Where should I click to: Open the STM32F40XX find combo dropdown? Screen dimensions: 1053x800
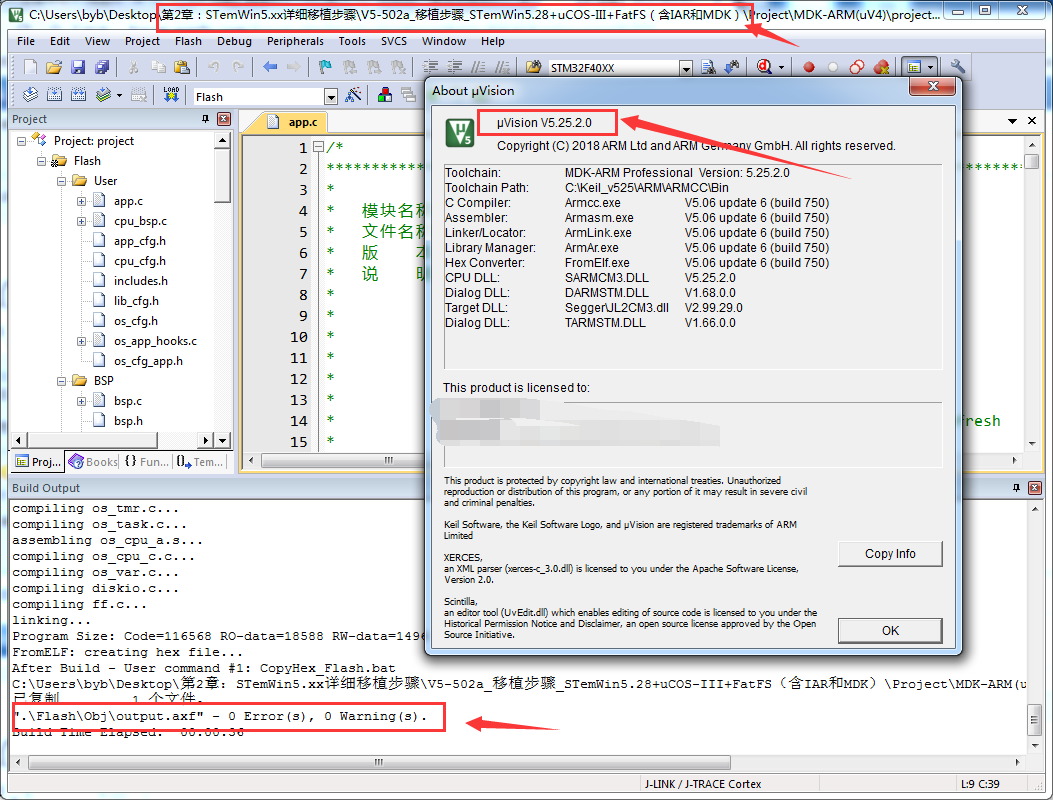coord(686,68)
